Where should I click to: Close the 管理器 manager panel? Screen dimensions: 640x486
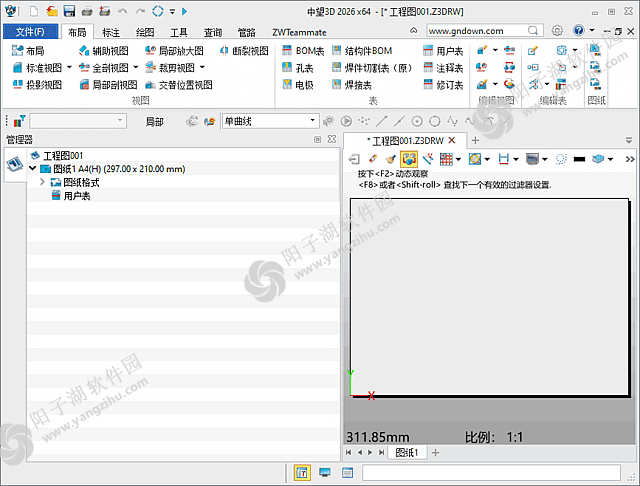tap(332, 139)
